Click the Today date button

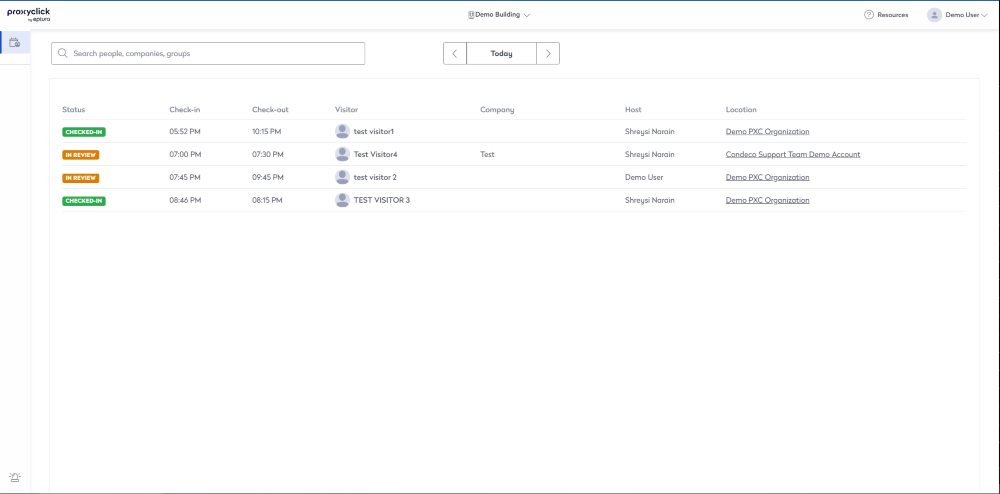(501, 54)
